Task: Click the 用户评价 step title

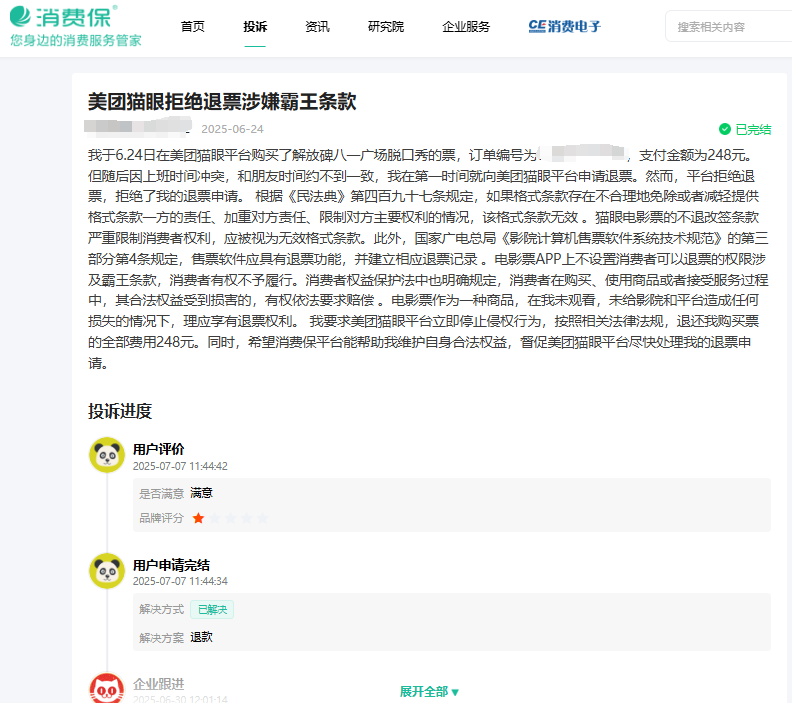Action: (158, 449)
